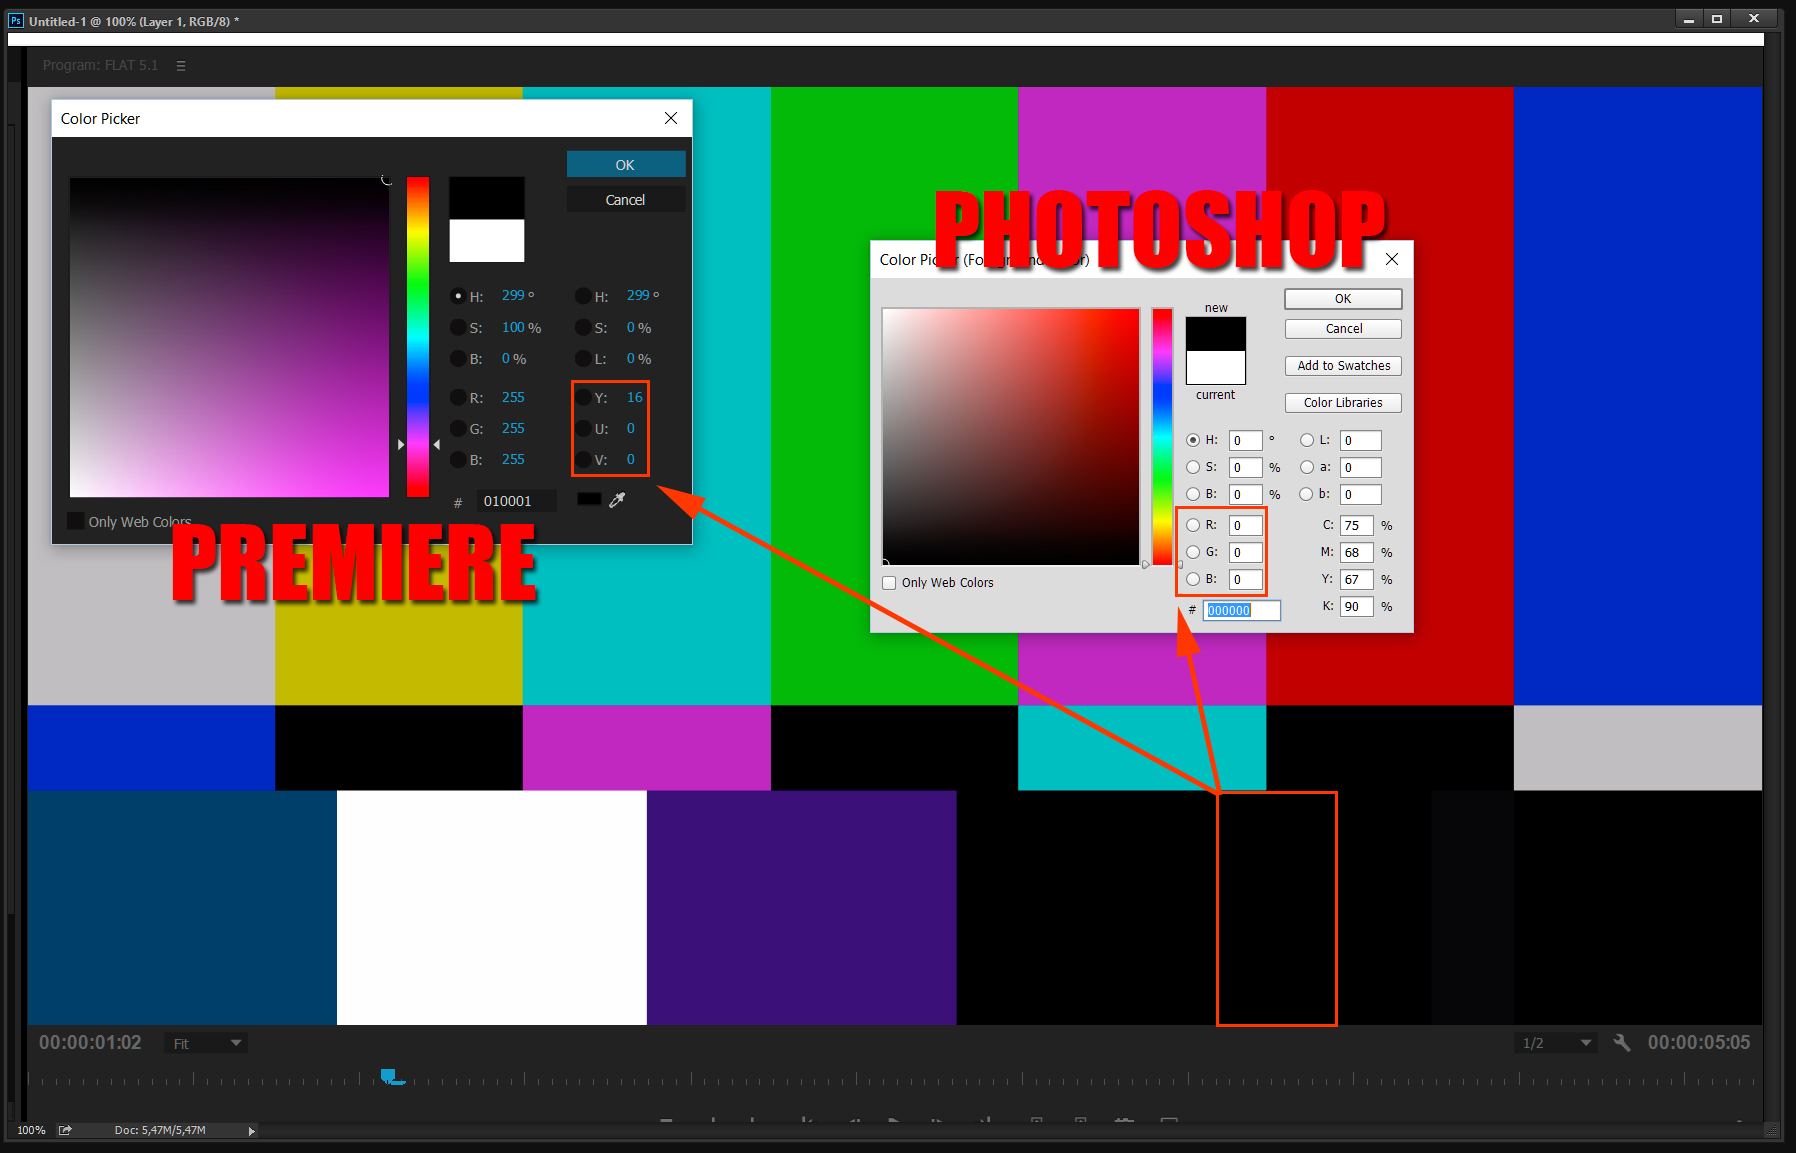Click the Y value 16 in Premiere picker

634,397
